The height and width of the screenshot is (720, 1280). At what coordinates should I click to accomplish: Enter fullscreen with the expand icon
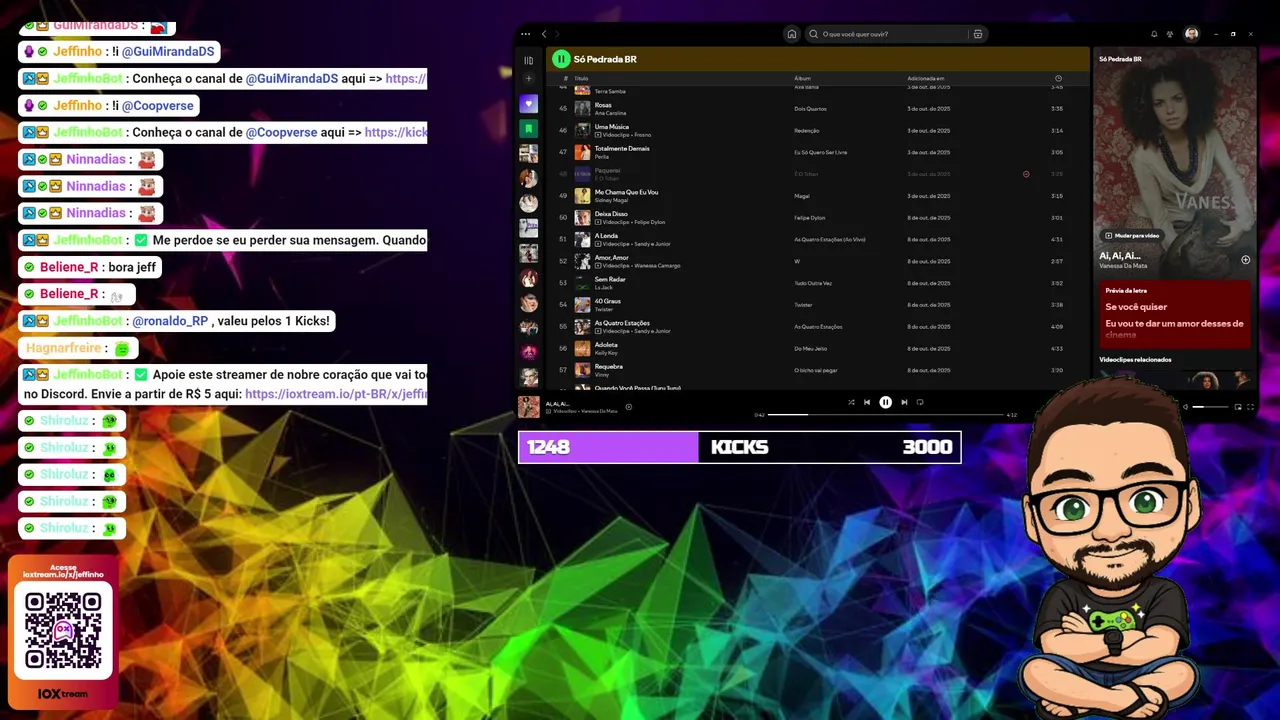(1250, 407)
